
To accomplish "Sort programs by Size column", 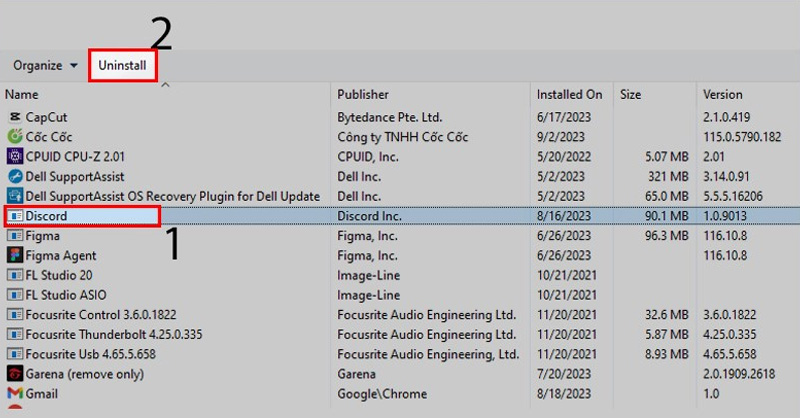I will (631, 95).
